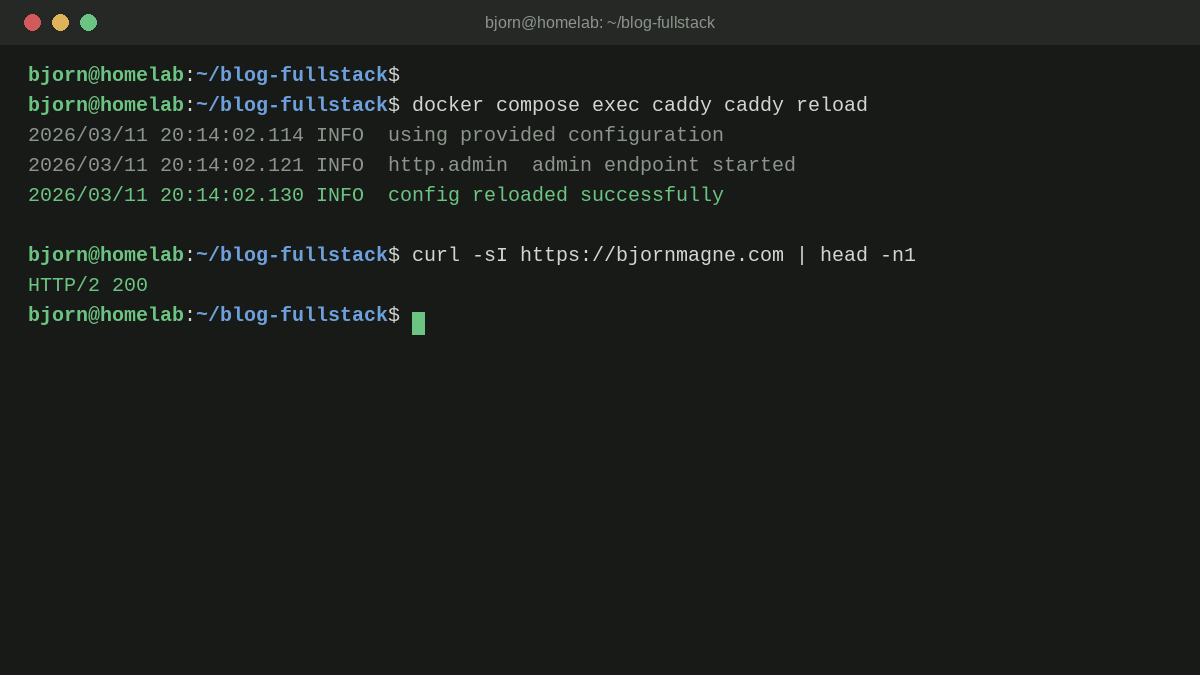Click the yellow minimize window button
1200x675 pixels.
click(60, 22)
